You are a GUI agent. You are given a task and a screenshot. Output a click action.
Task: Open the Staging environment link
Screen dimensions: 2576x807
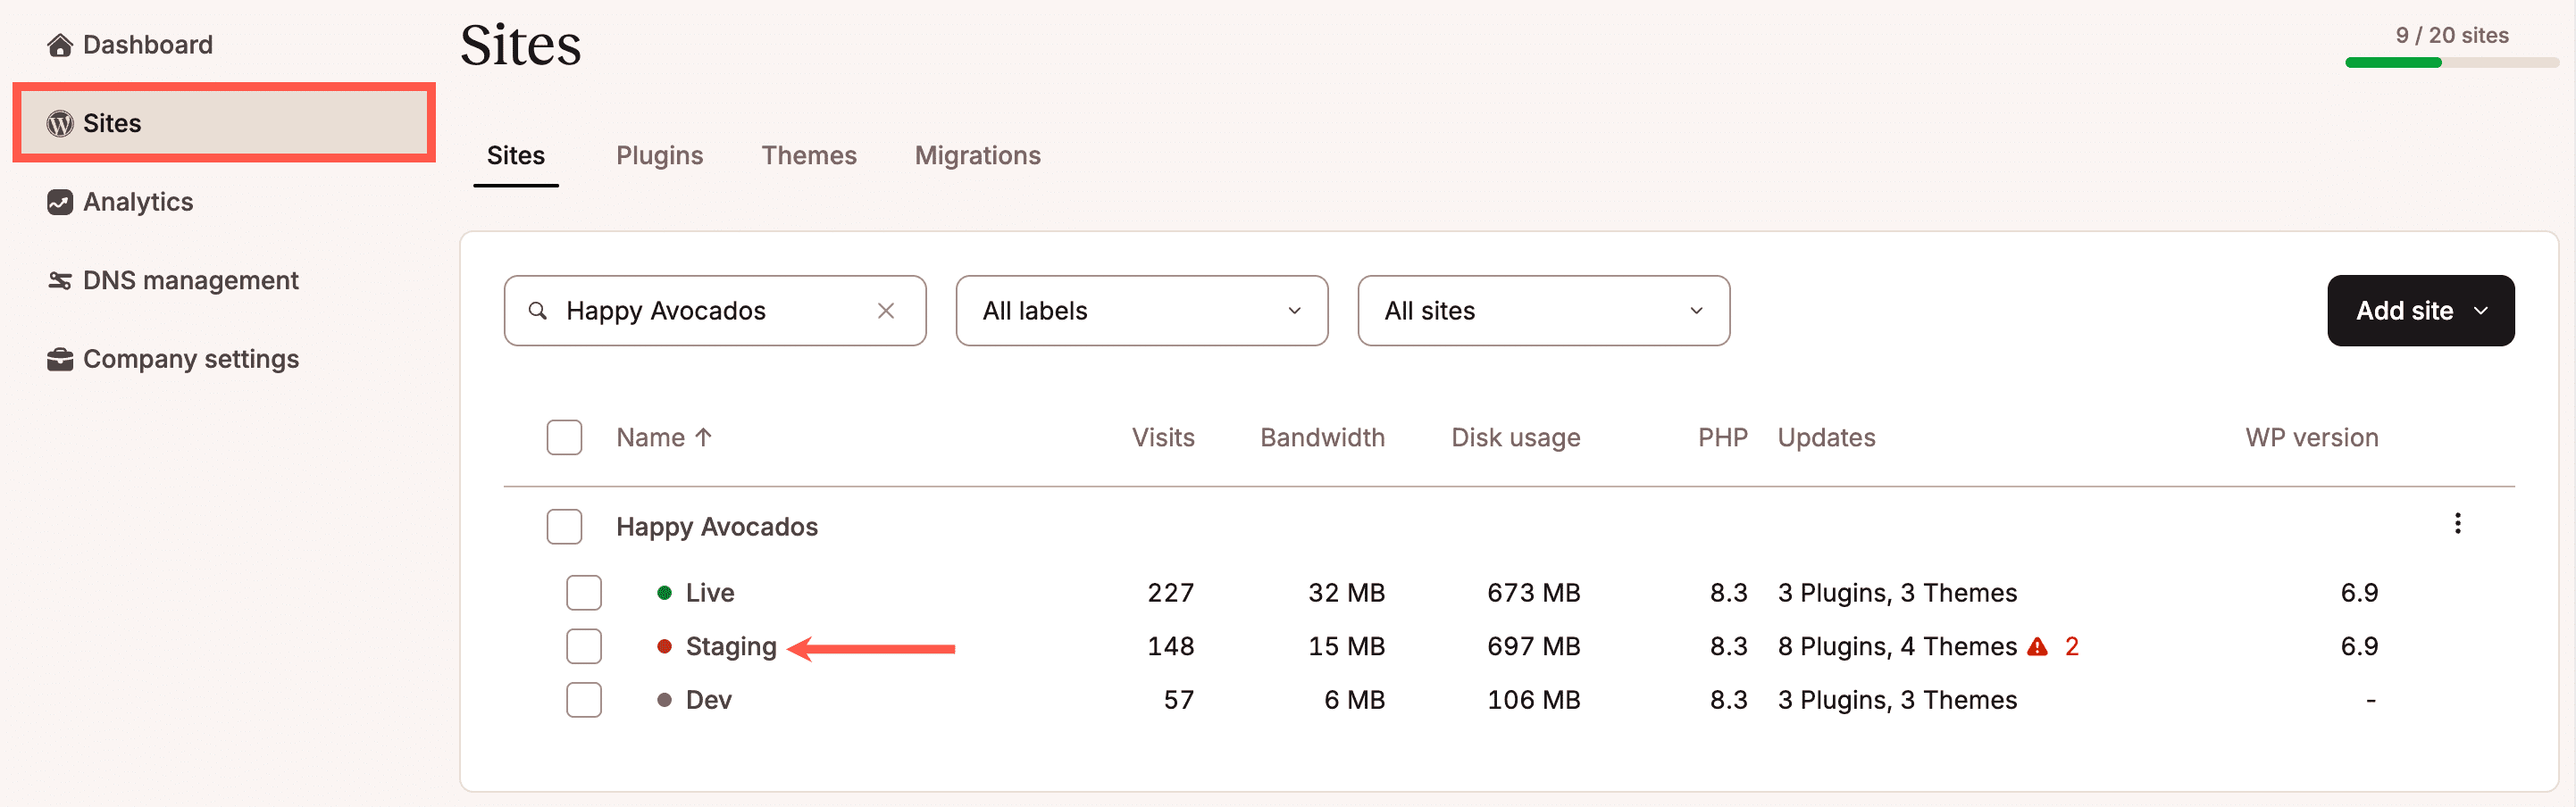coord(731,646)
